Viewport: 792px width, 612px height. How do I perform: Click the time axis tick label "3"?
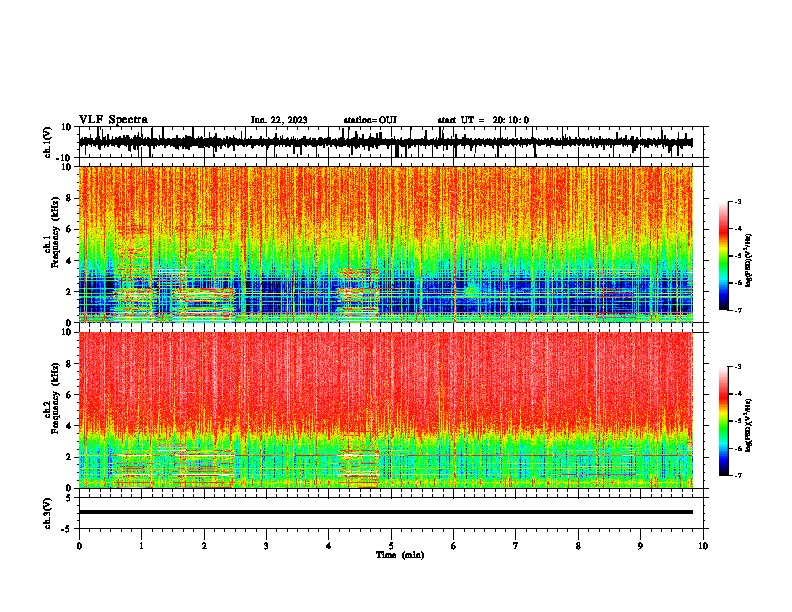pyautogui.click(x=266, y=546)
